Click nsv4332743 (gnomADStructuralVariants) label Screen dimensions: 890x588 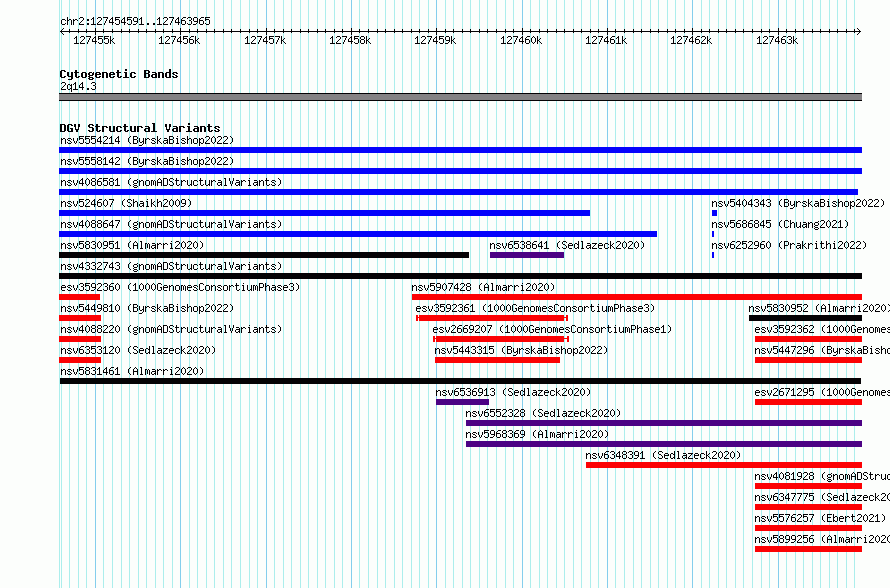(x=171, y=266)
